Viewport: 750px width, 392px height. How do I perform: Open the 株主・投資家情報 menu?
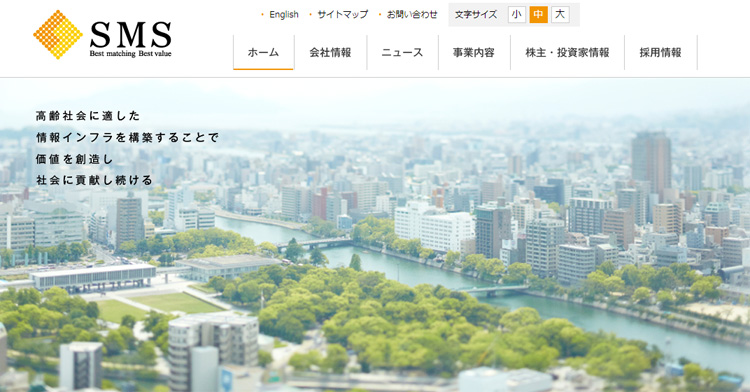tap(567, 53)
